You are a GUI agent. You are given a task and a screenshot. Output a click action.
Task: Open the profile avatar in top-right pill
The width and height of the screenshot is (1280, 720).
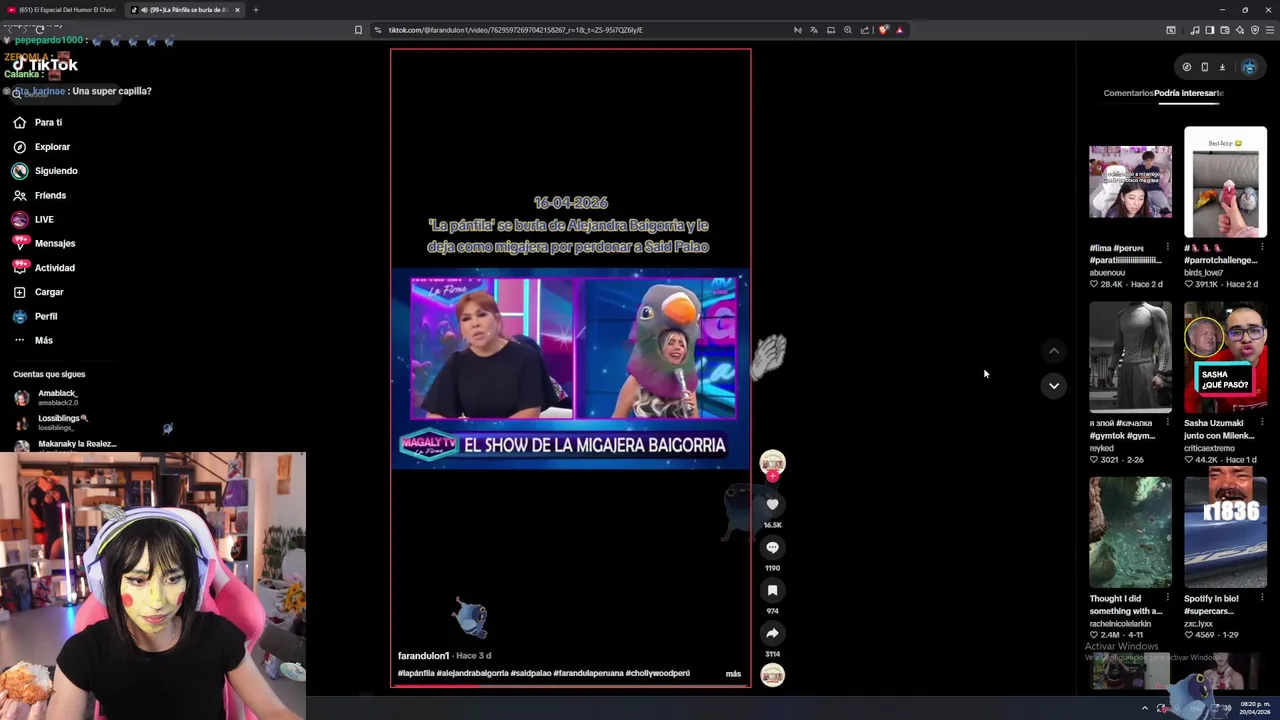[x=1249, y=67]
